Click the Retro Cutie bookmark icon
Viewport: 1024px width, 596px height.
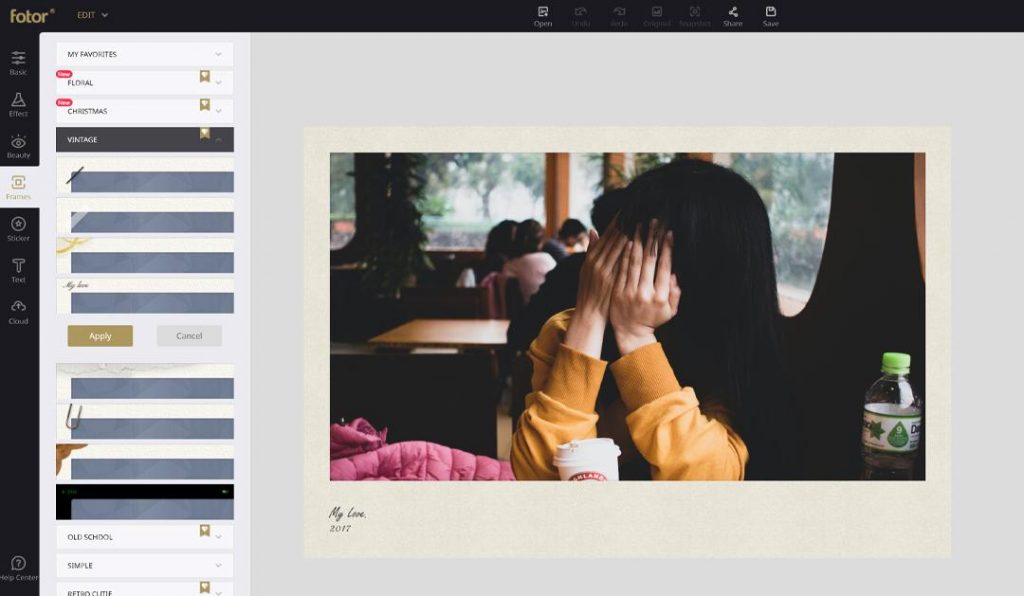click(x=204, y=588)
